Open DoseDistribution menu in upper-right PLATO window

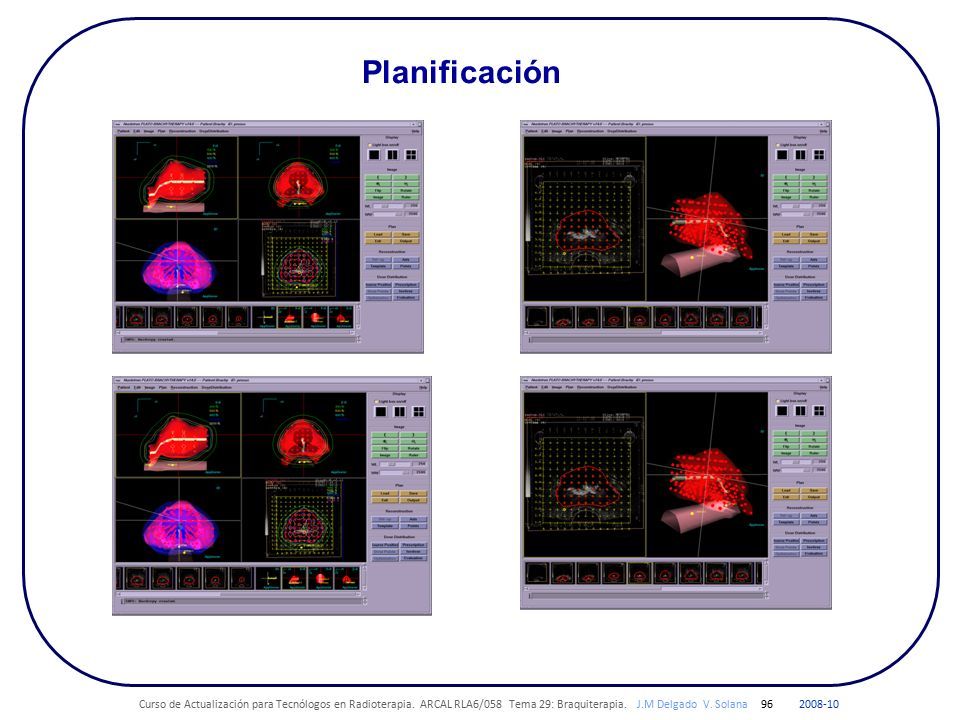621,131
